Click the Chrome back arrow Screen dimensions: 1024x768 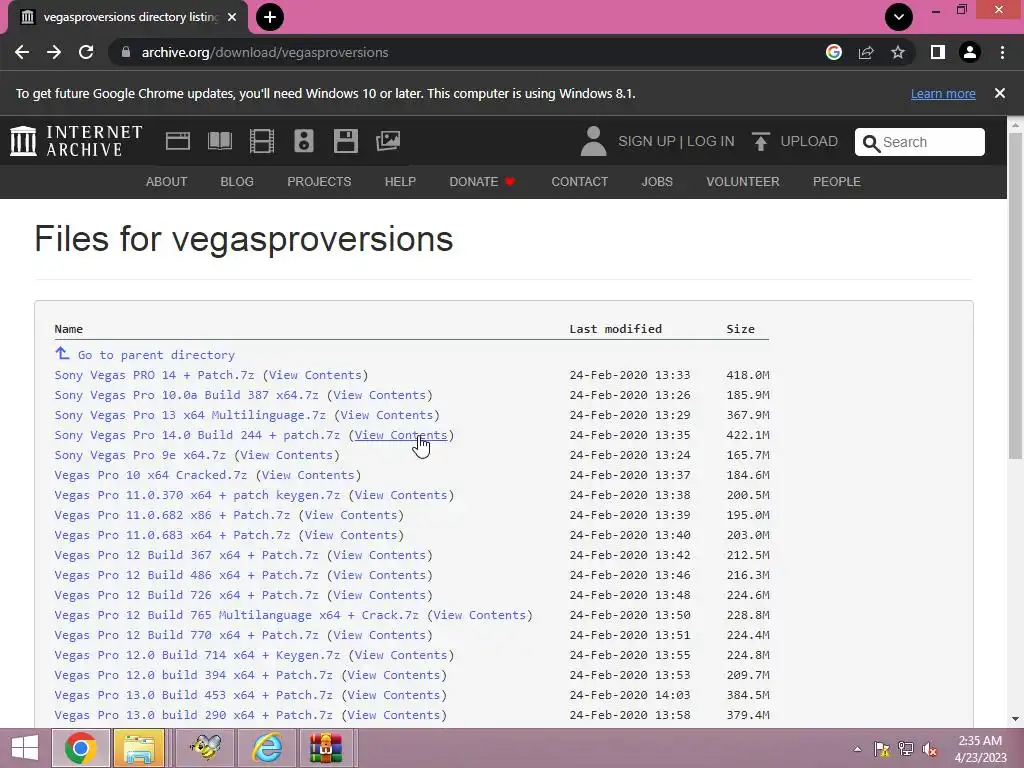pos(22,52)
